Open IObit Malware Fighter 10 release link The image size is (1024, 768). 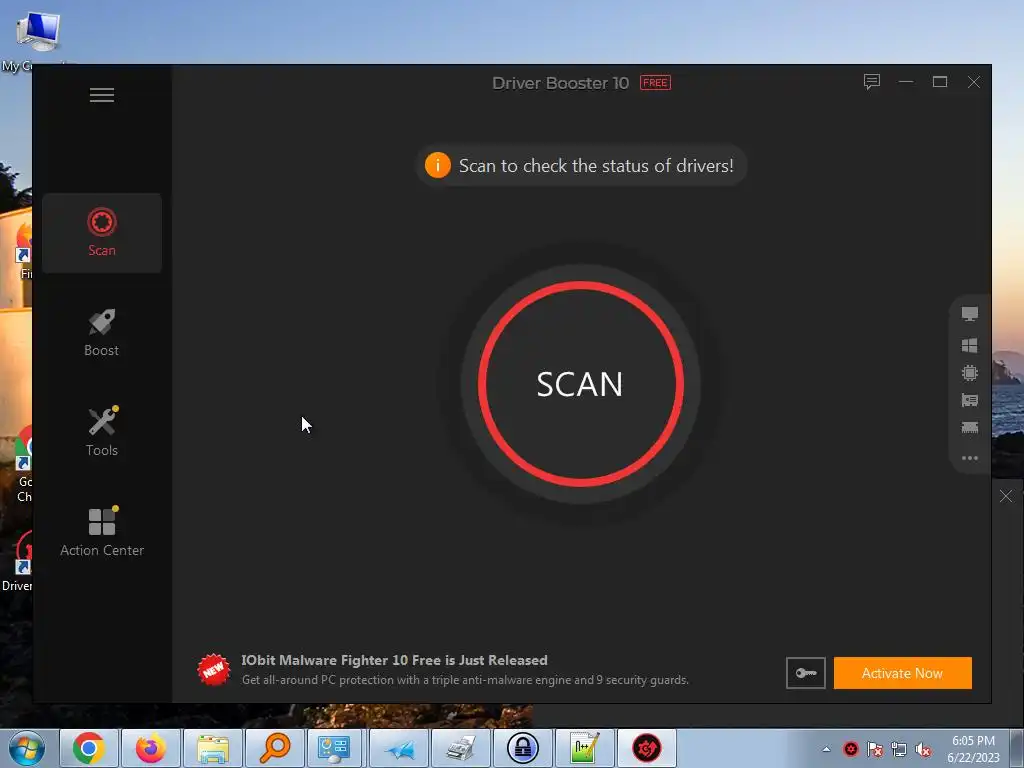coord(394,660)
